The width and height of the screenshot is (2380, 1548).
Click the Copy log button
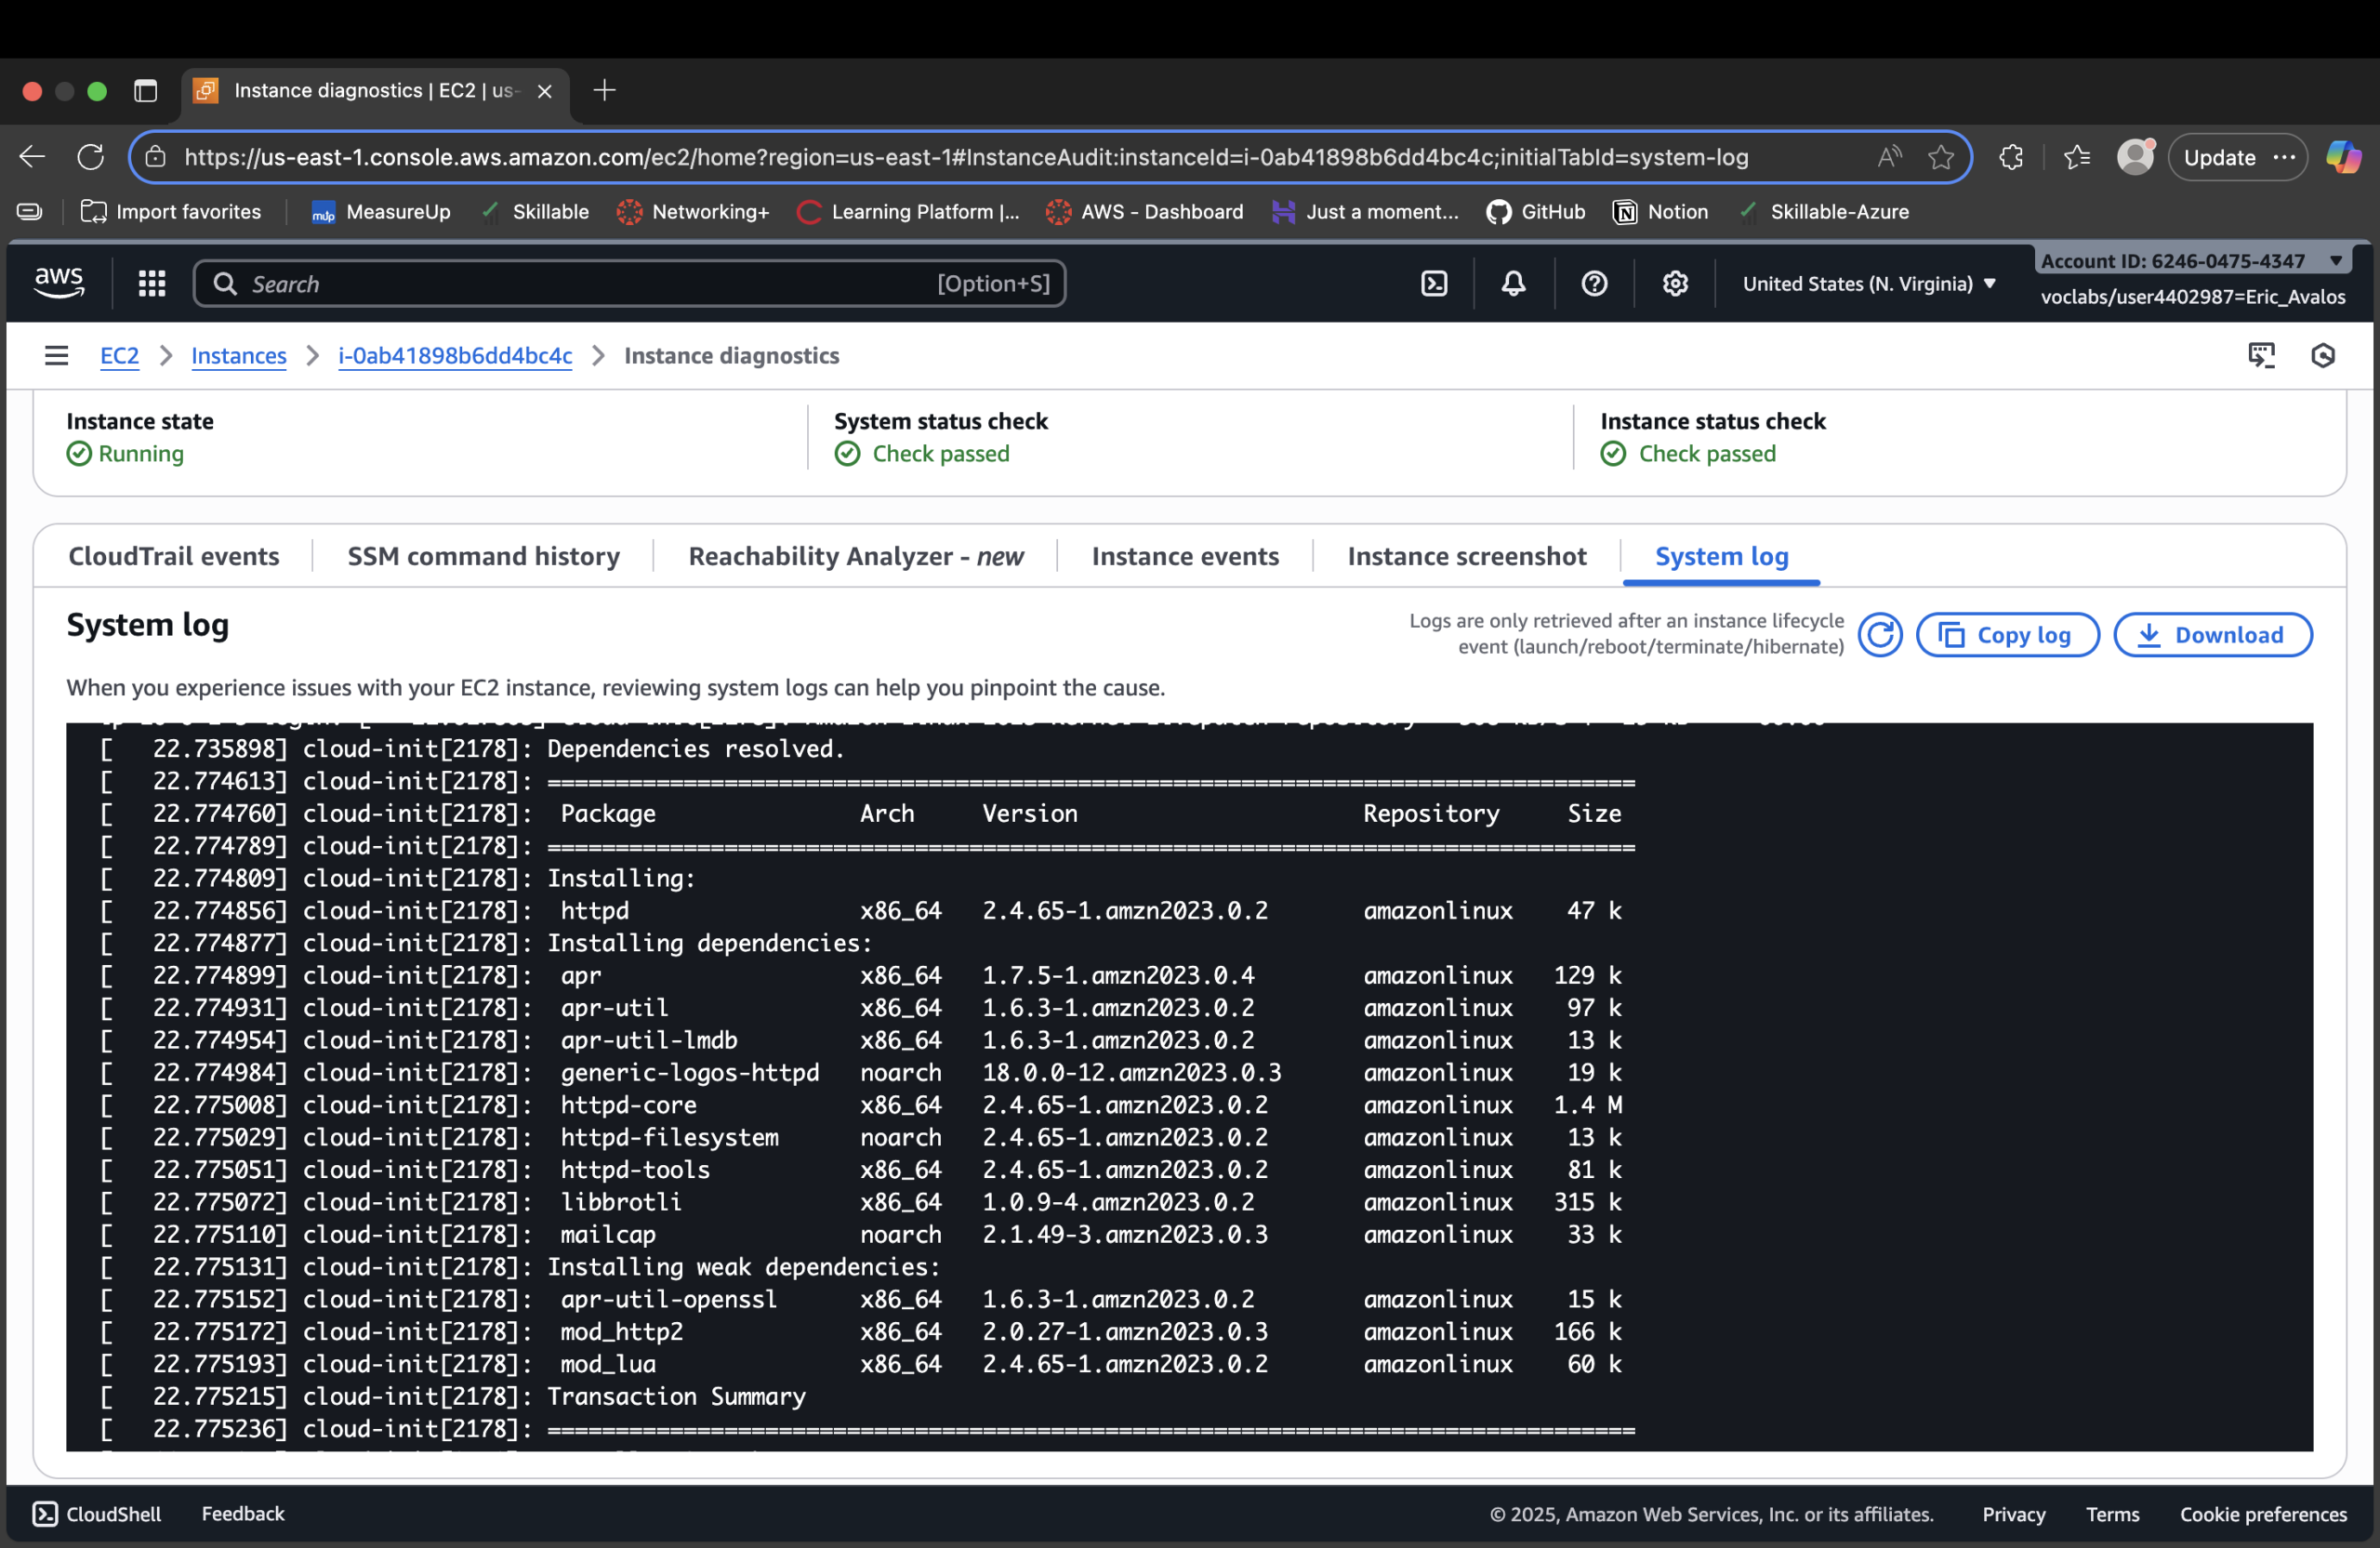[2007, 634]
